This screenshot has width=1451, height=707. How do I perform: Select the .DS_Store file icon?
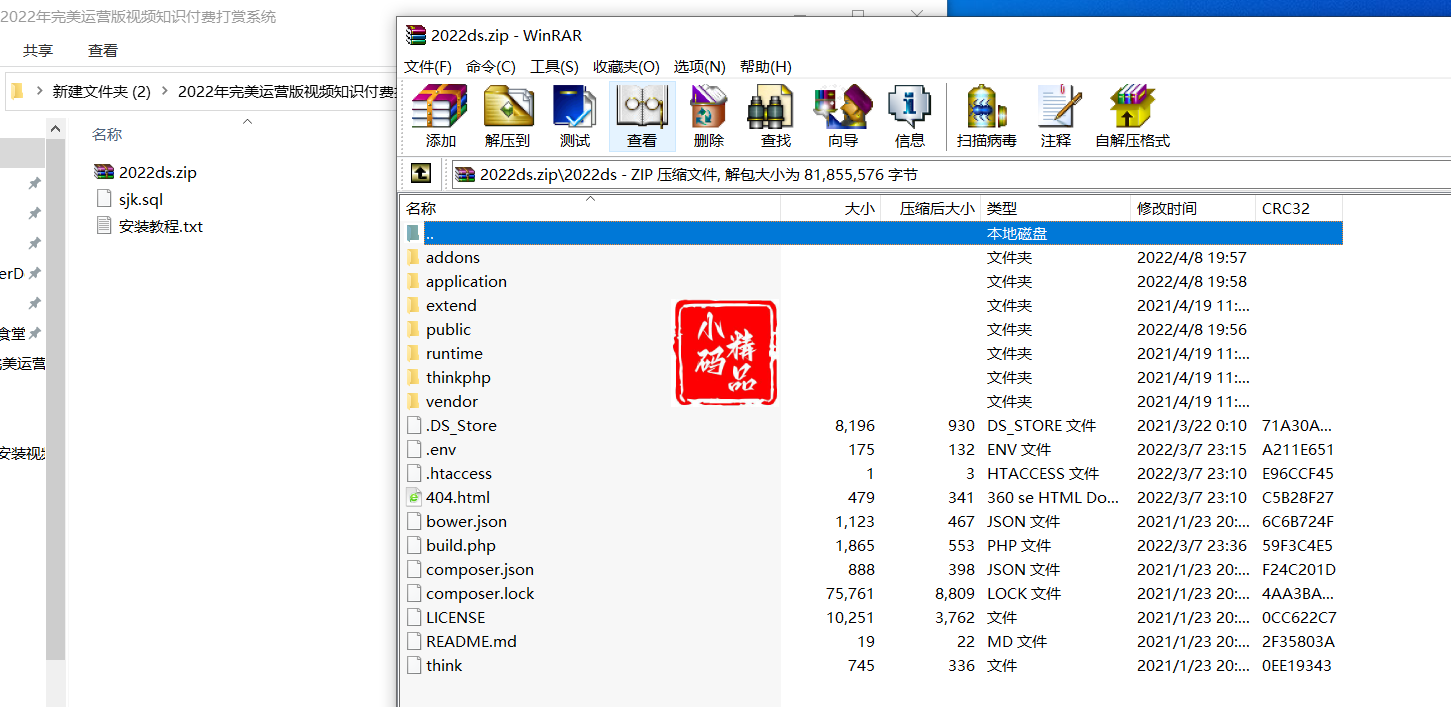point(414,425)
